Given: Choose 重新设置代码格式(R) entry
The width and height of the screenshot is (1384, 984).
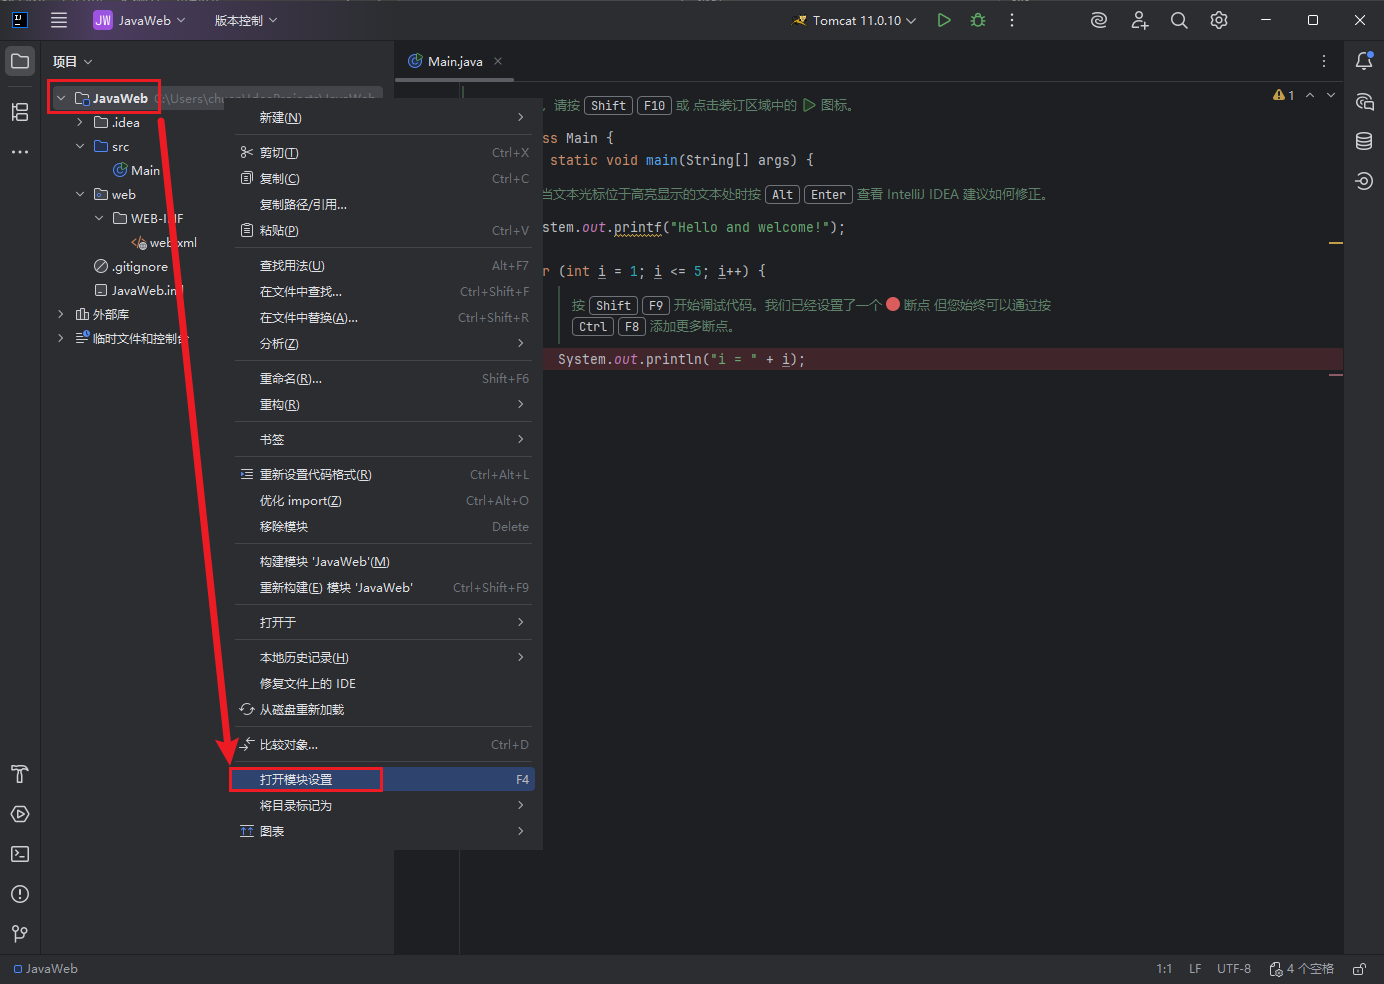Looking at the screenshot, I should point(385,474).
